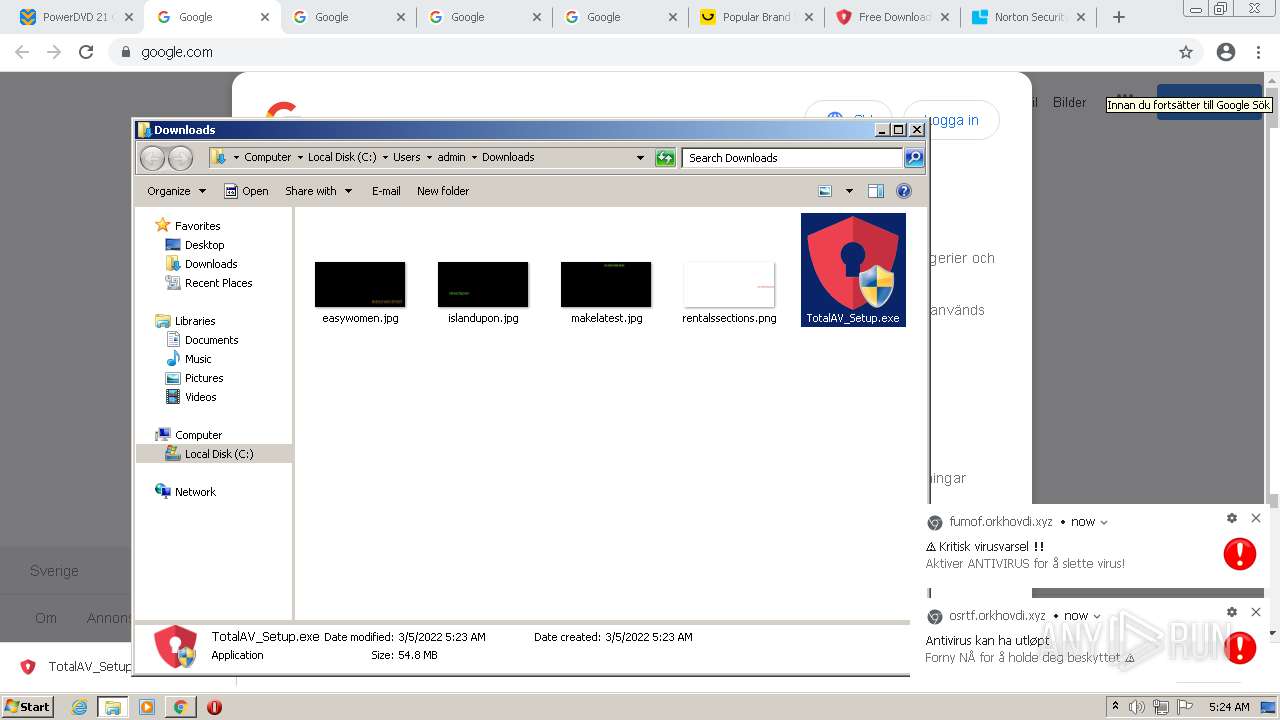Click the E-mail toolbar button
Image resolution: width=1280 pixels, height=720 pixels.
pyautogui.click(x=386, y=191)
